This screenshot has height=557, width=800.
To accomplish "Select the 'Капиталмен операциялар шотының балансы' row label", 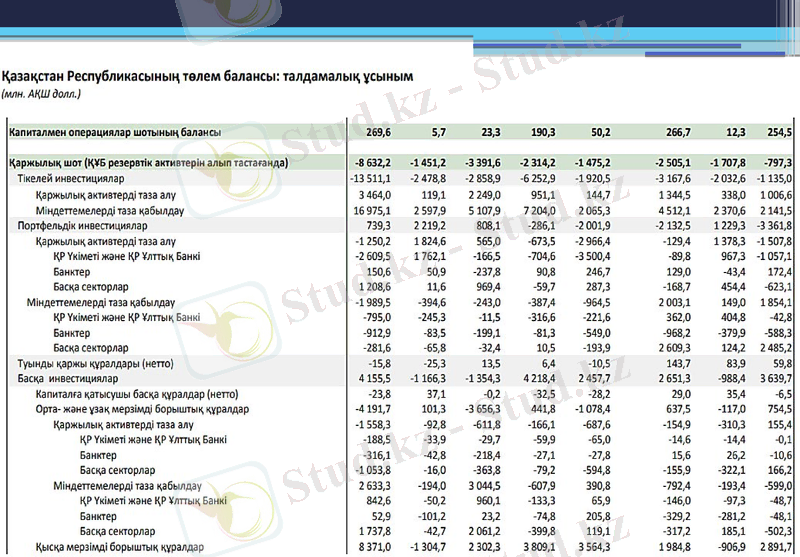I will [x=114, y=131].
